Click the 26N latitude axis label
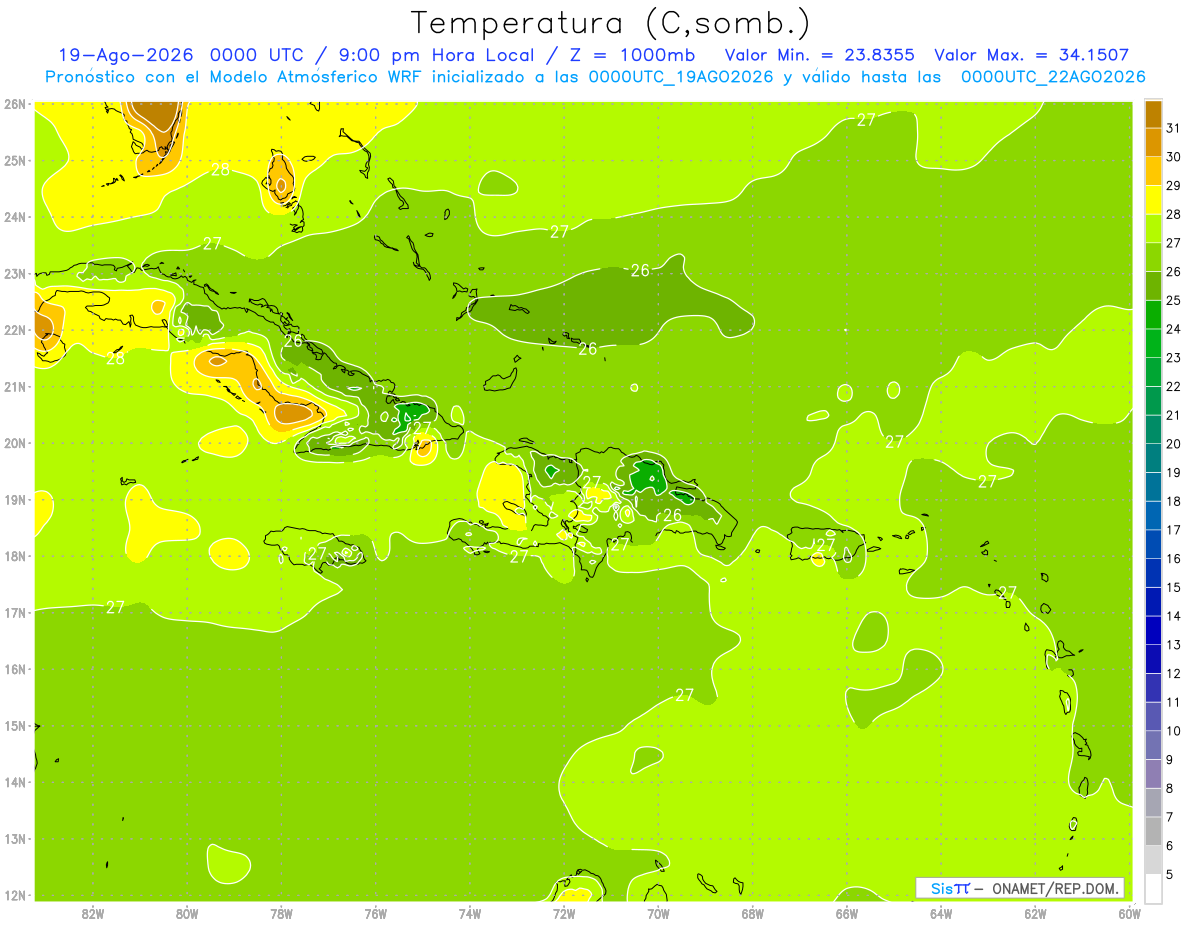This screenshot has height=927, width=1200. (14, 103)
